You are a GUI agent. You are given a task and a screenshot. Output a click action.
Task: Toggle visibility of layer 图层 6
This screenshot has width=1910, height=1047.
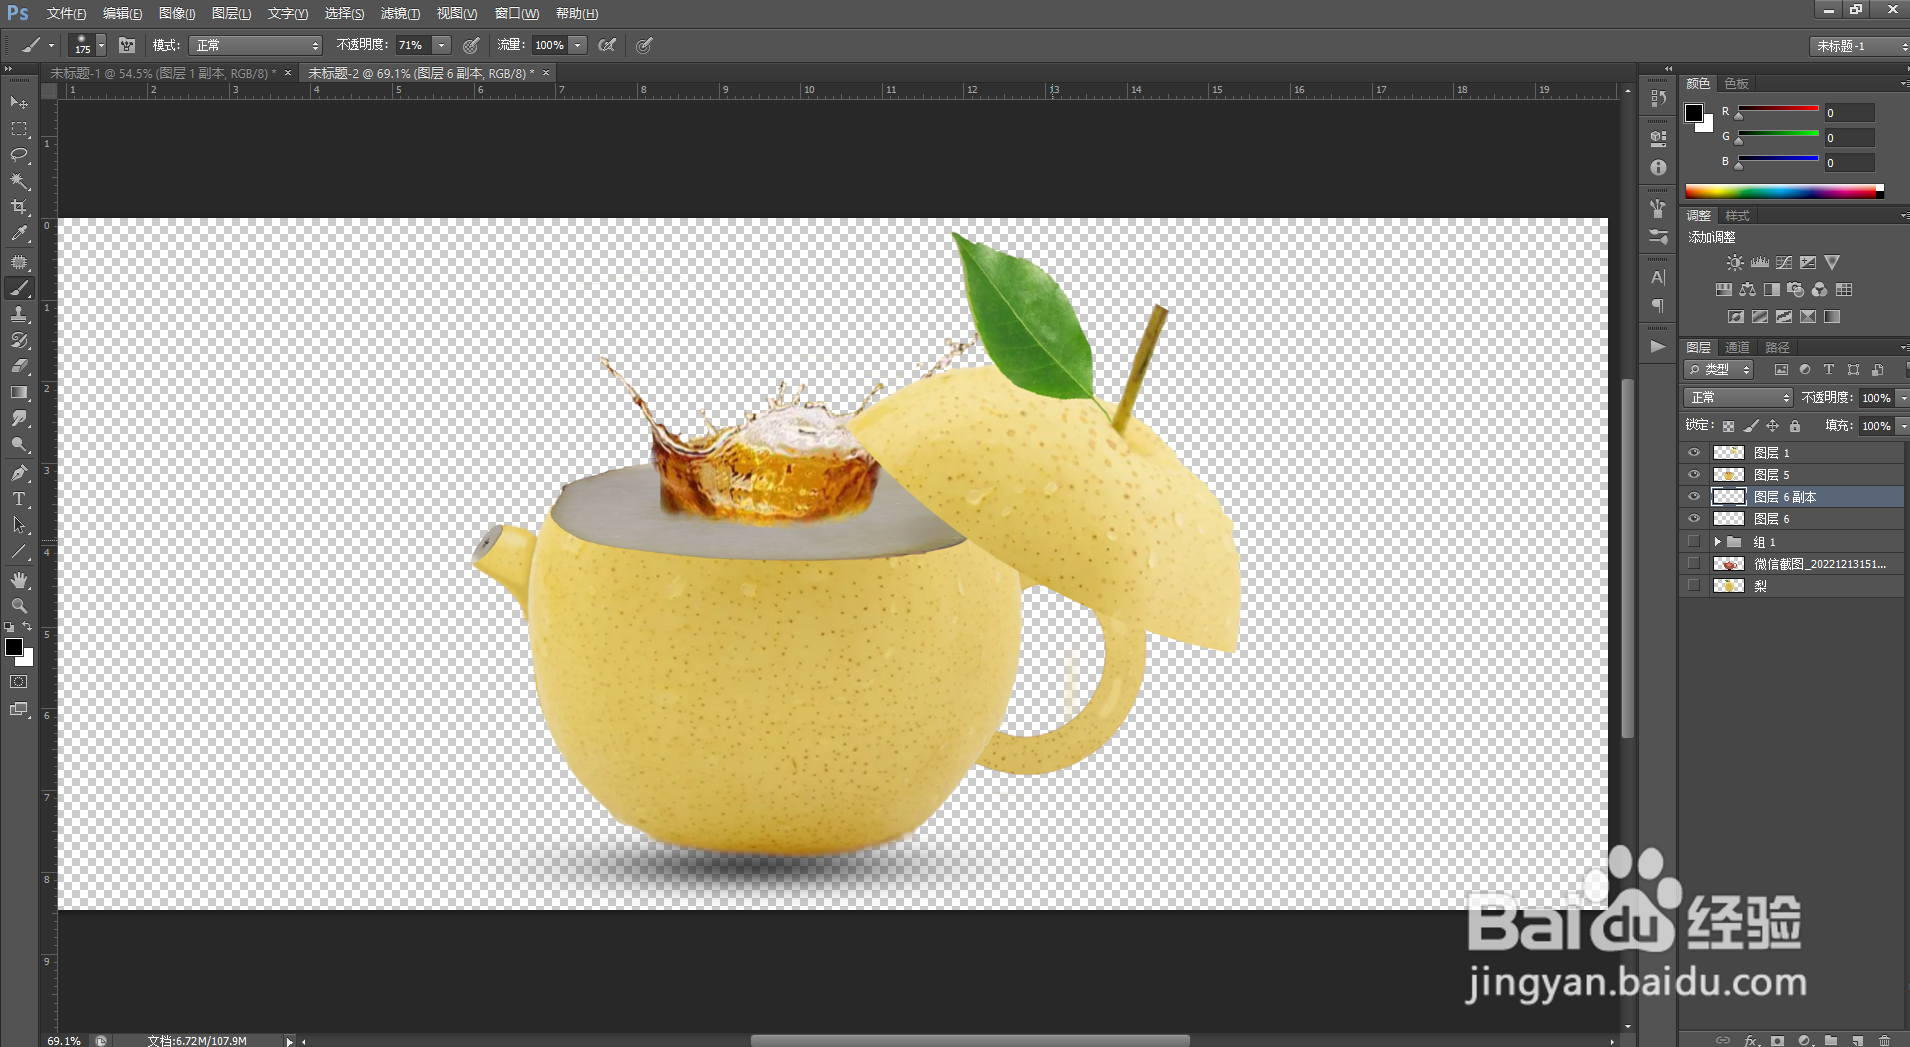point(1694,519)
